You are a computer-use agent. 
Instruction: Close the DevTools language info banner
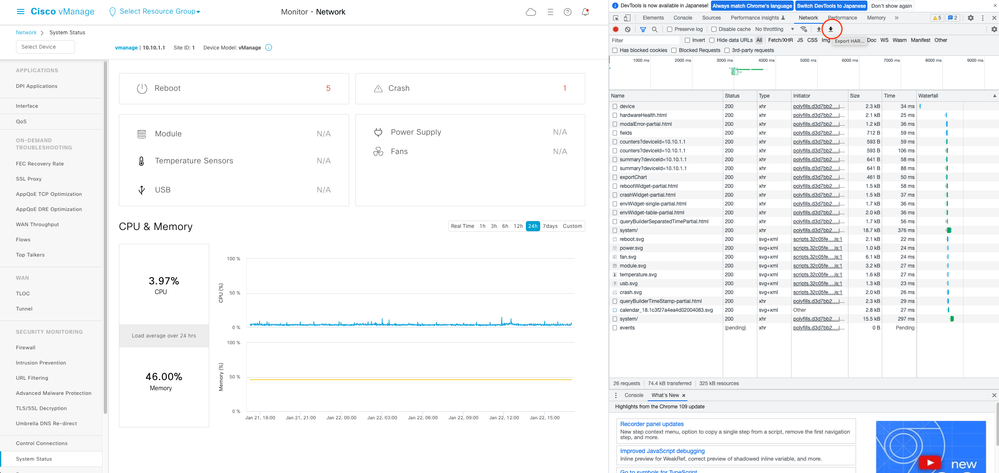point(993,5)
